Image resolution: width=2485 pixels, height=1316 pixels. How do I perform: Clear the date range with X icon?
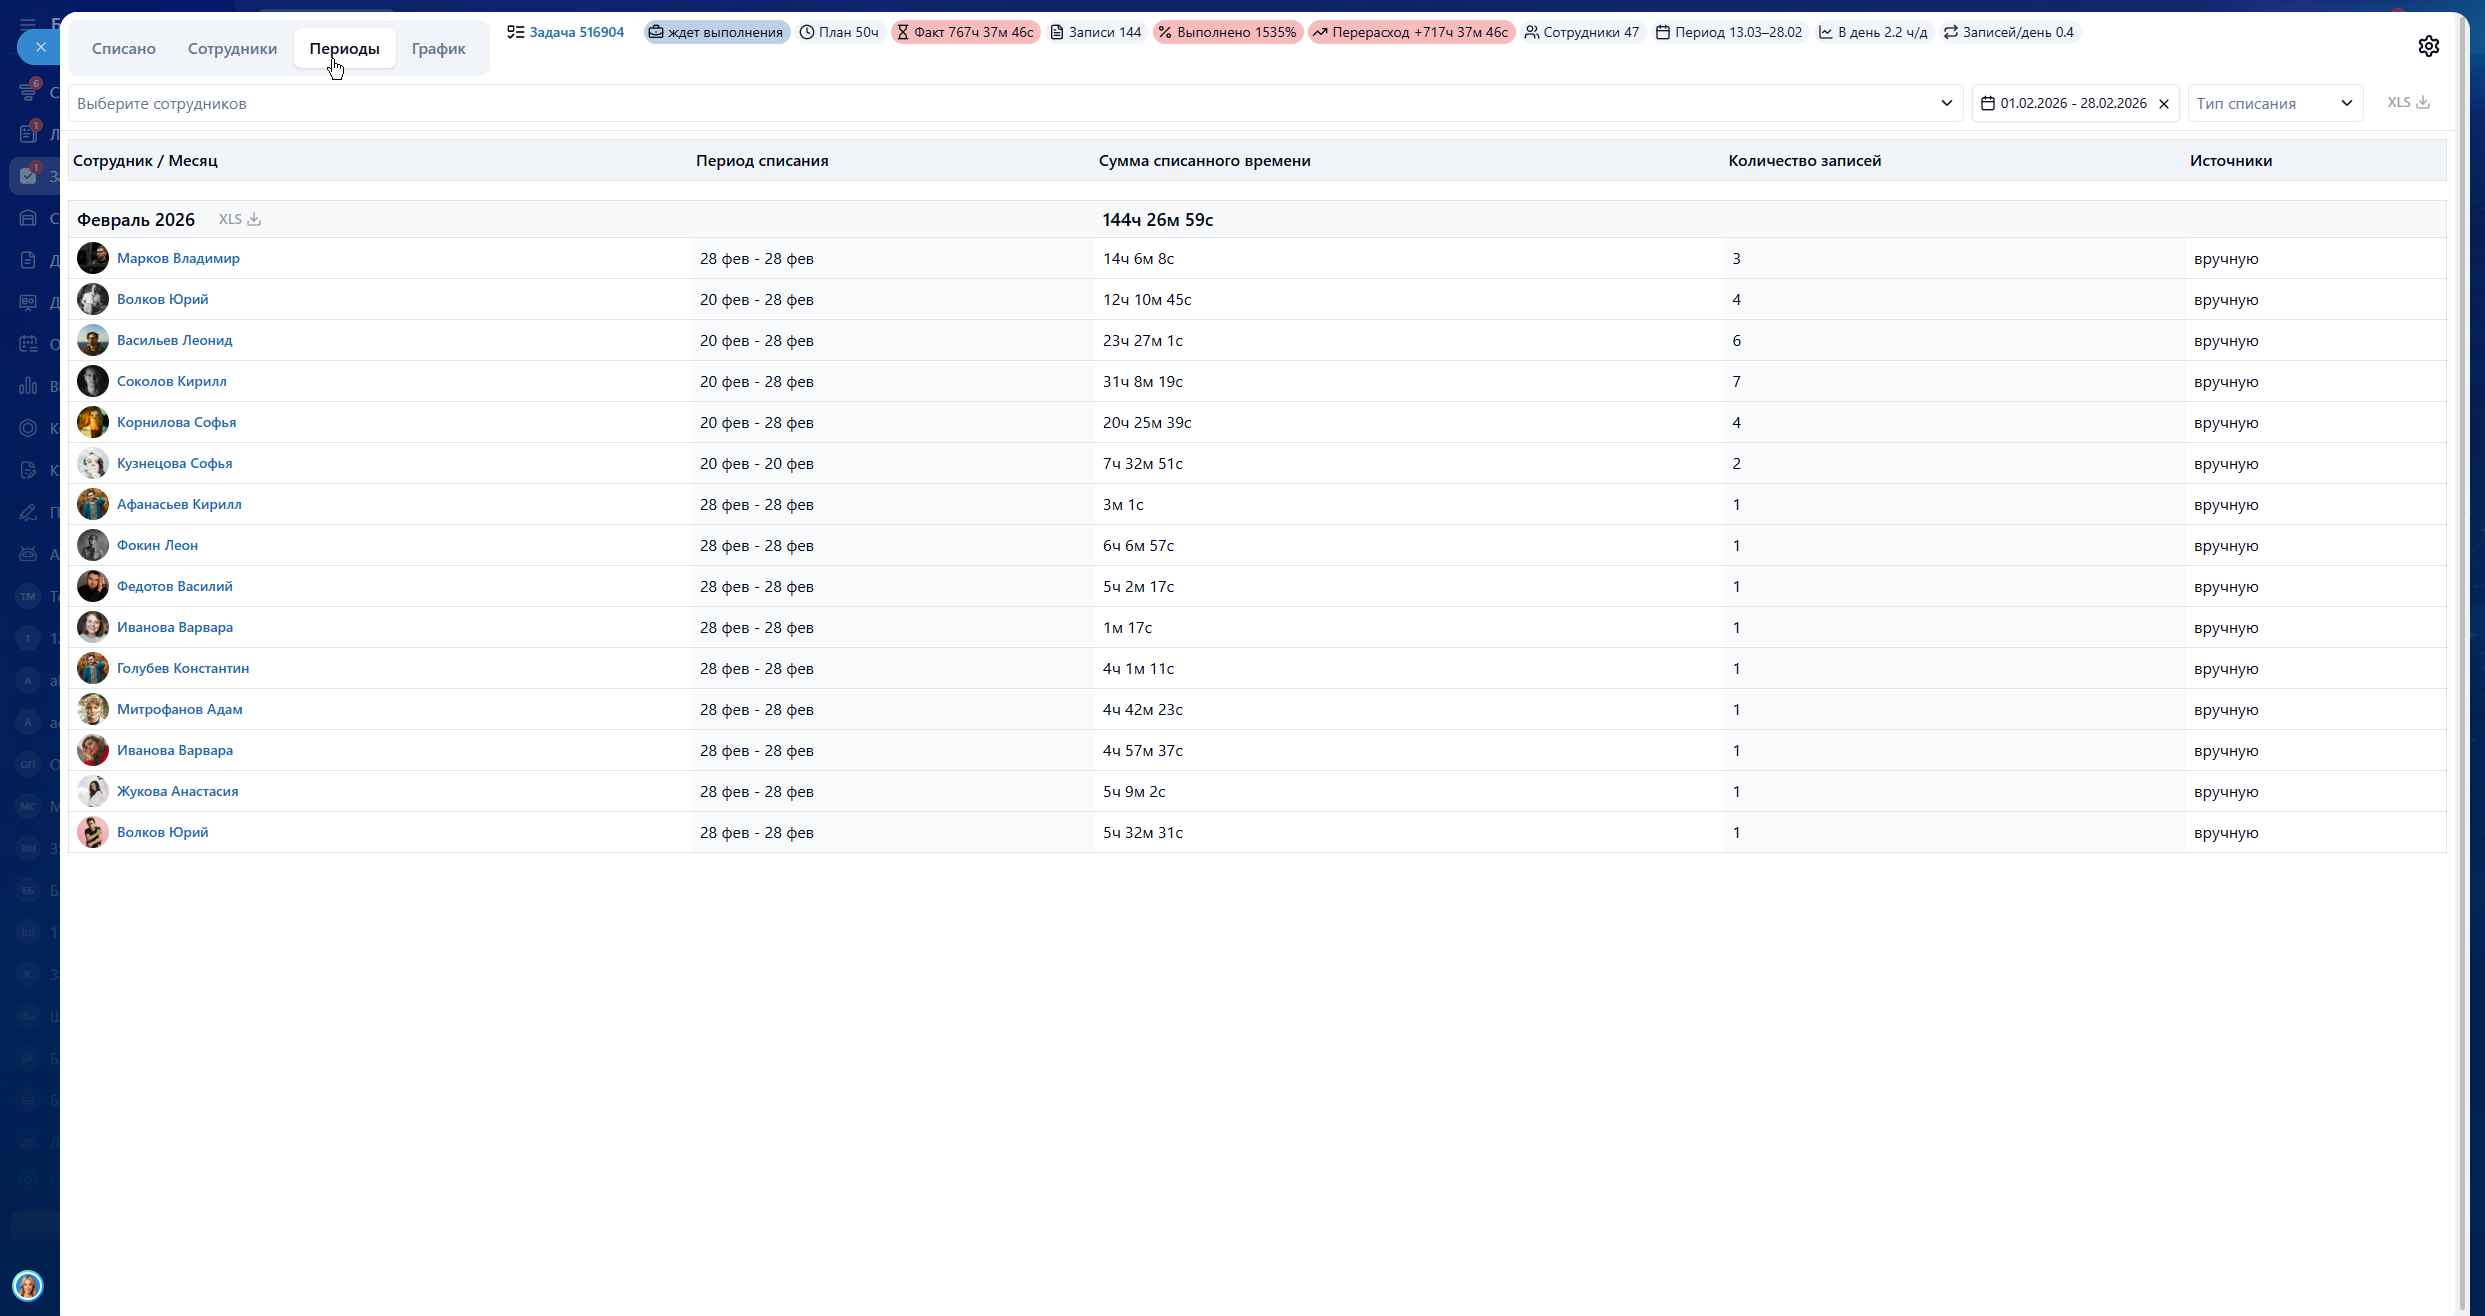coord(2164,104)
